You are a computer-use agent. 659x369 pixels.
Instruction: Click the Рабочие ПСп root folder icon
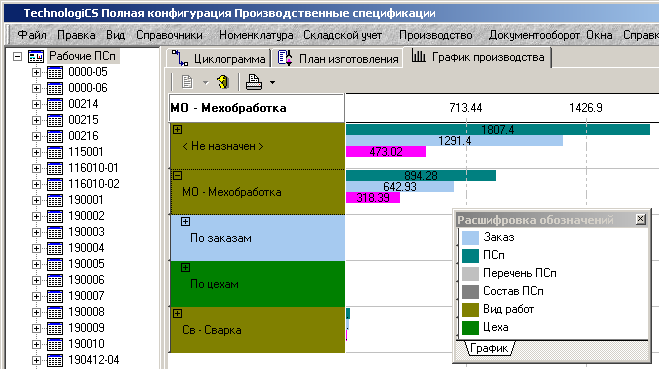point(36,56)
